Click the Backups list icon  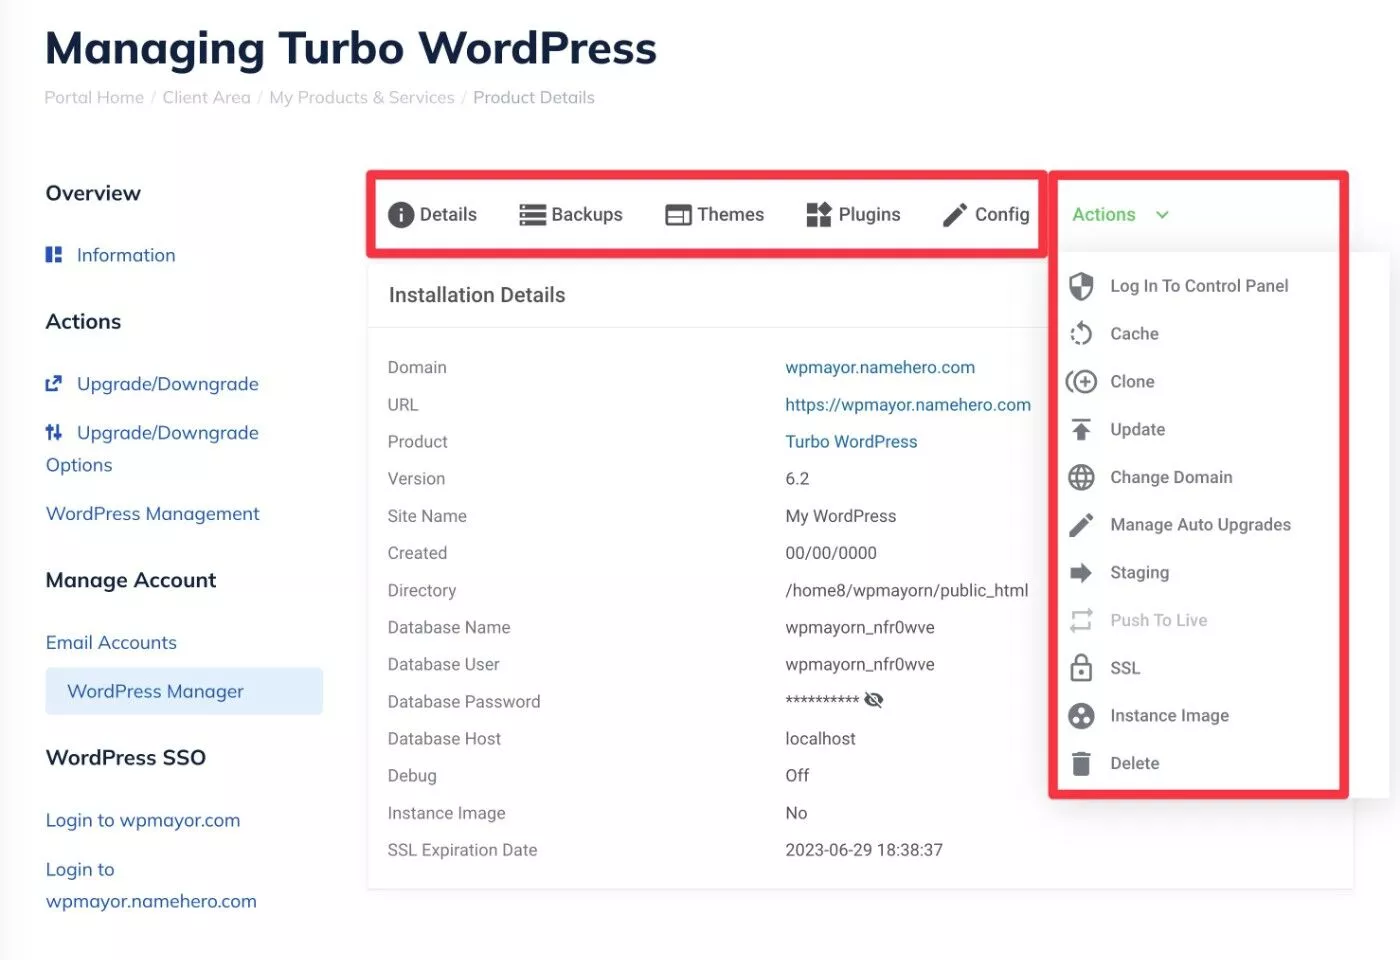533,215
